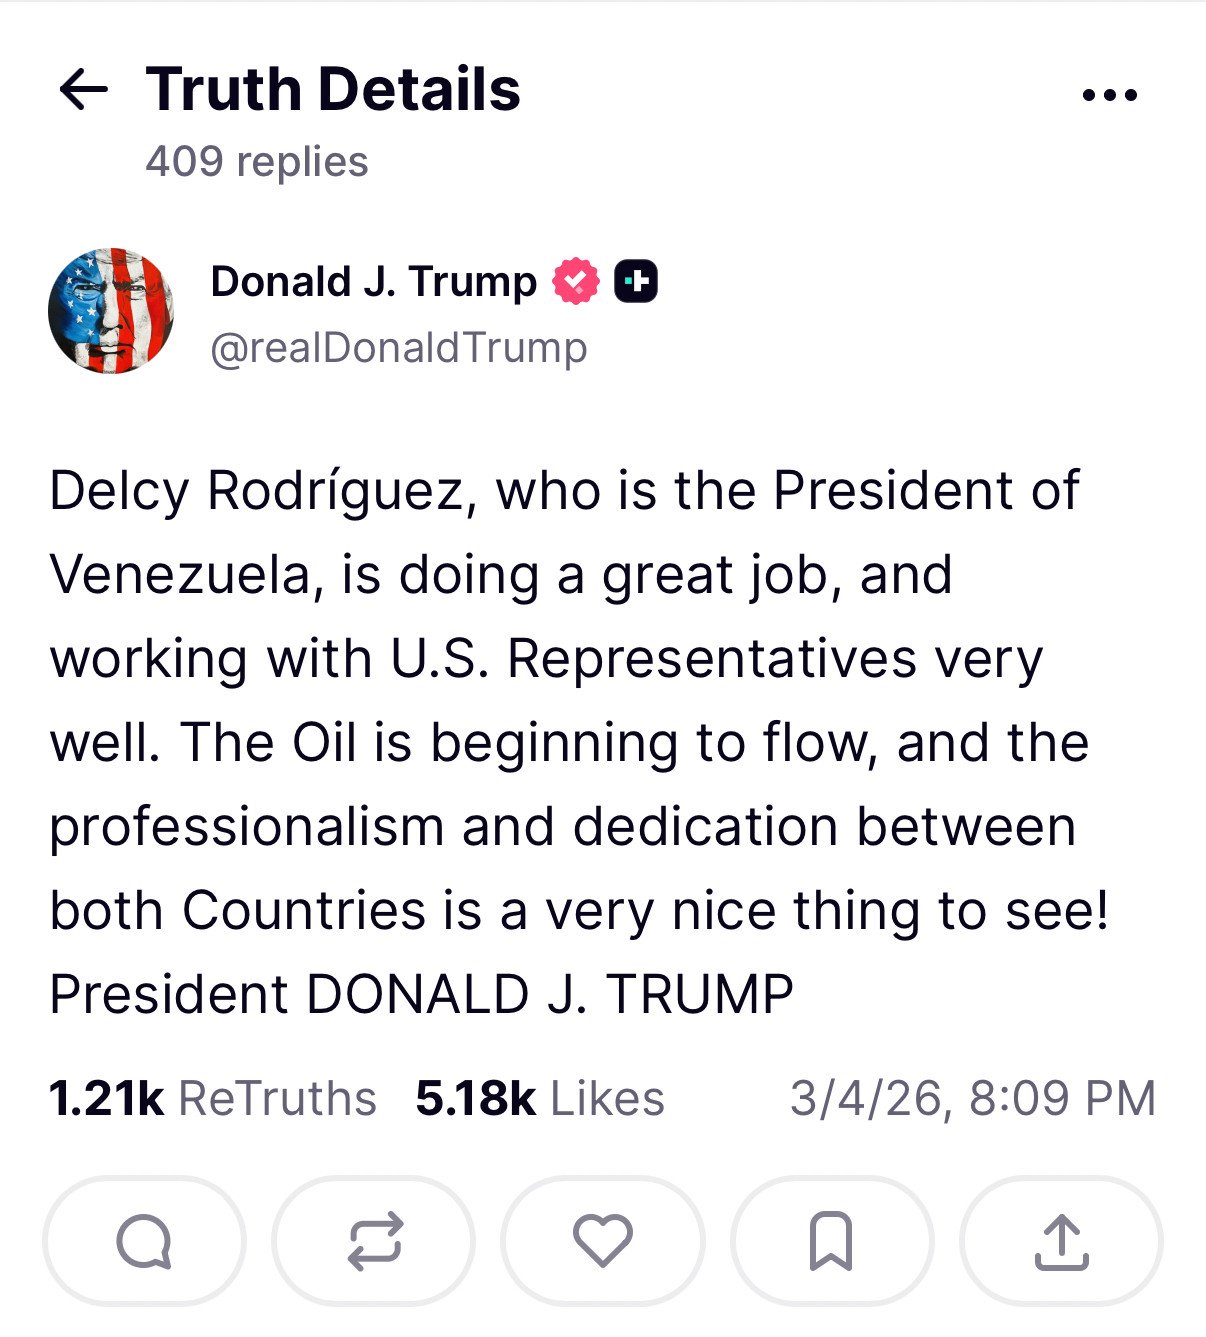Like the post with the heart icon
Image resolution: width=1206 pixels, height=1337 pixels.
pyautogui.click(x=603, y=1241)
